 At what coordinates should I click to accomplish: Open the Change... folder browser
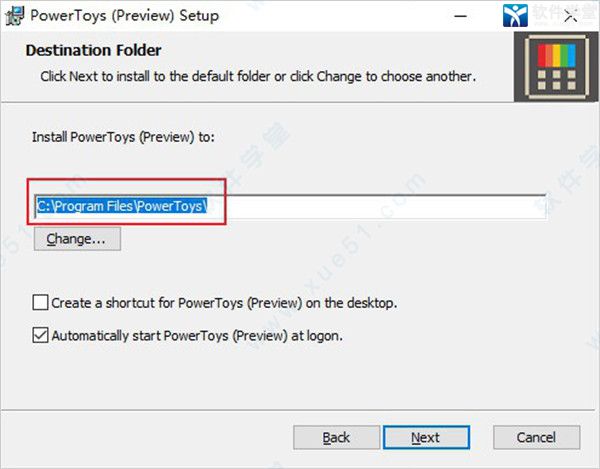coord(77,239)
